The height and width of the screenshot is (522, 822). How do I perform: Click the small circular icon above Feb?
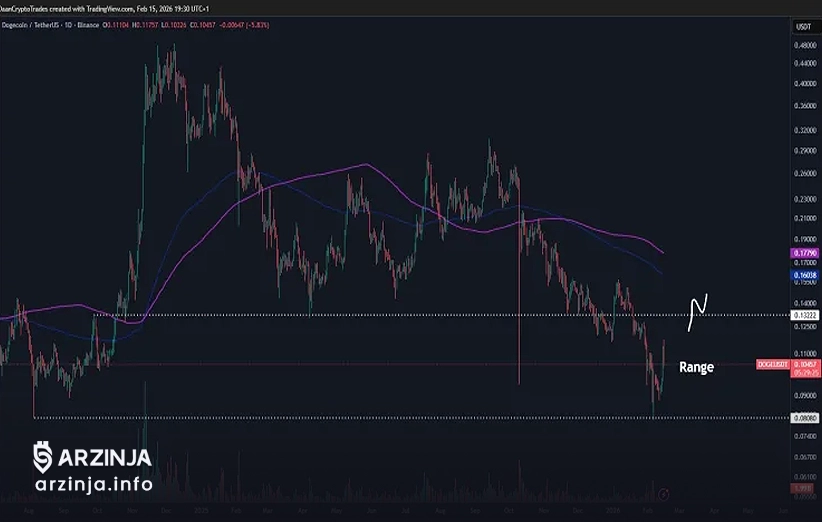coord(664,490)
